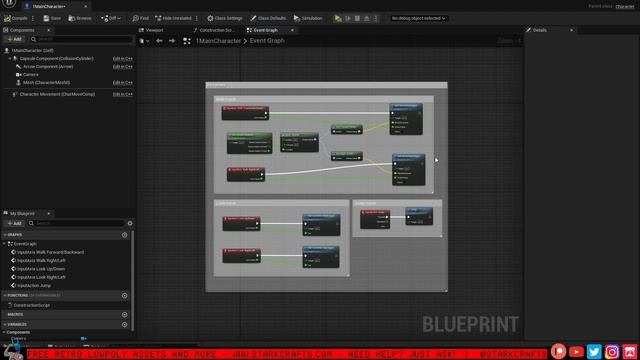Add a new function with plus icon
Viewport: 640px width, 360px height.
tap(124, 296)
